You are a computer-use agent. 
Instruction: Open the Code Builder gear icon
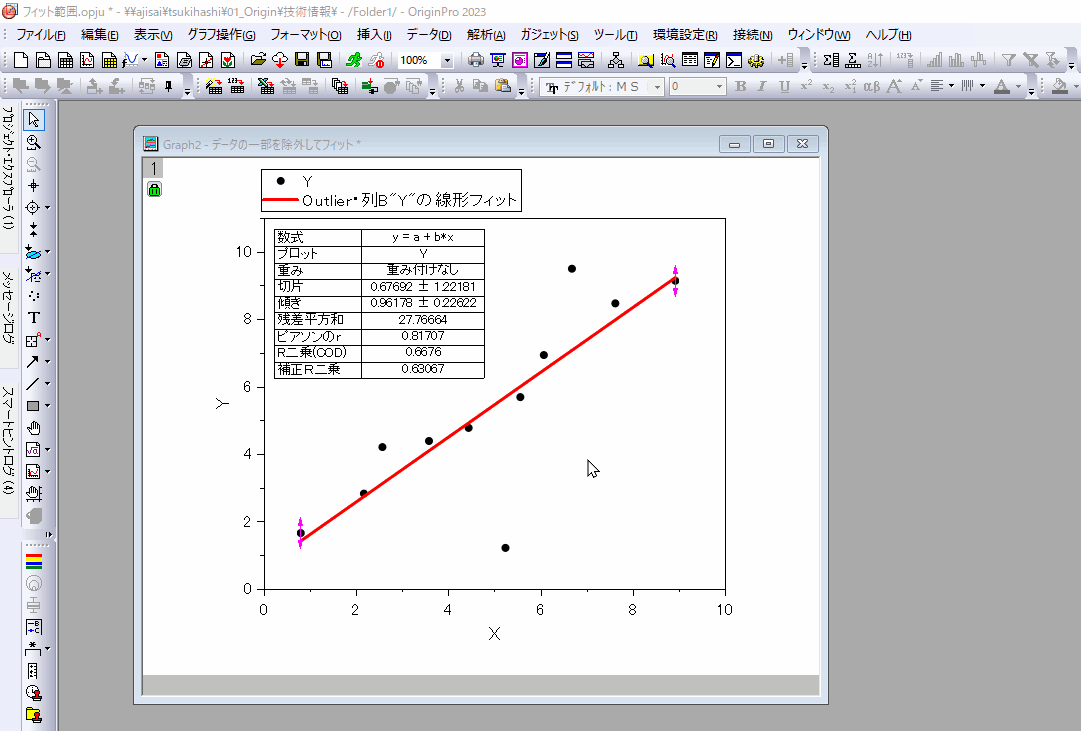[x=756, y=61]
